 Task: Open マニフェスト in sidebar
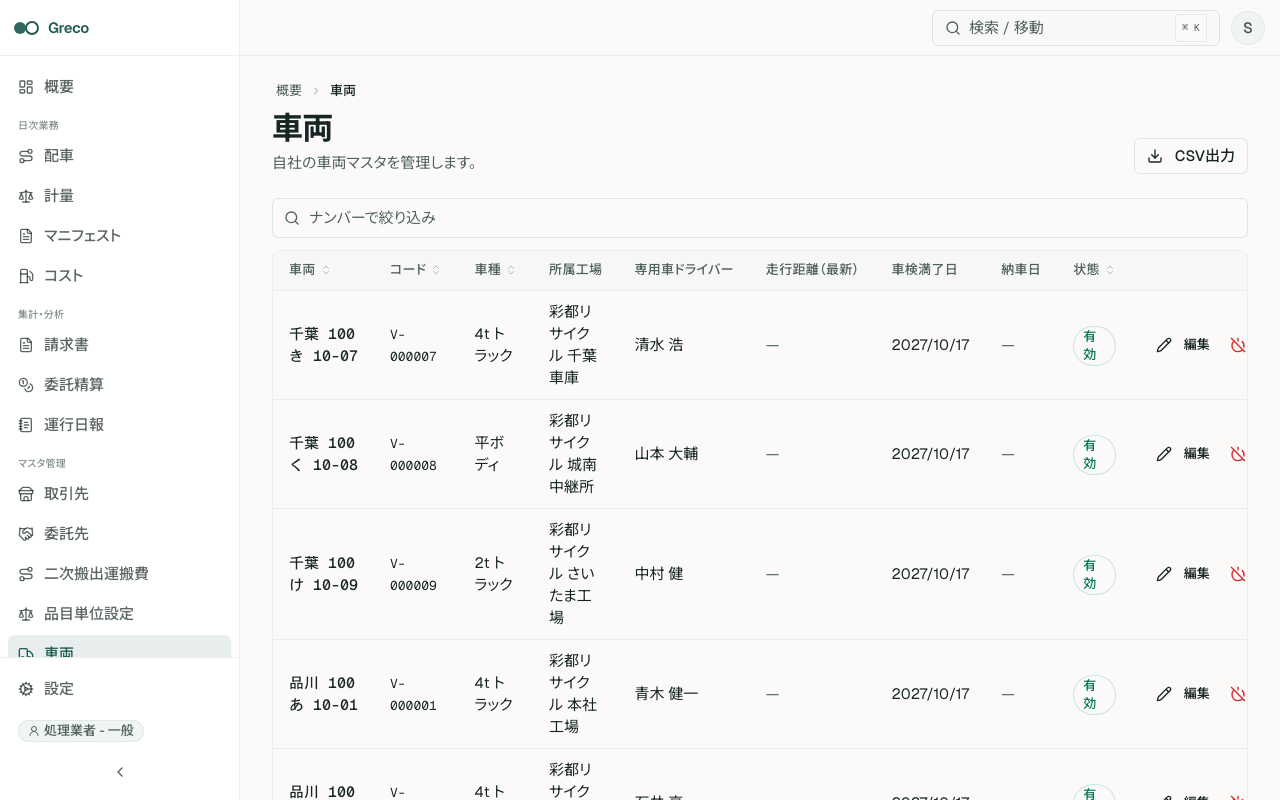click(x=119, y=236)
